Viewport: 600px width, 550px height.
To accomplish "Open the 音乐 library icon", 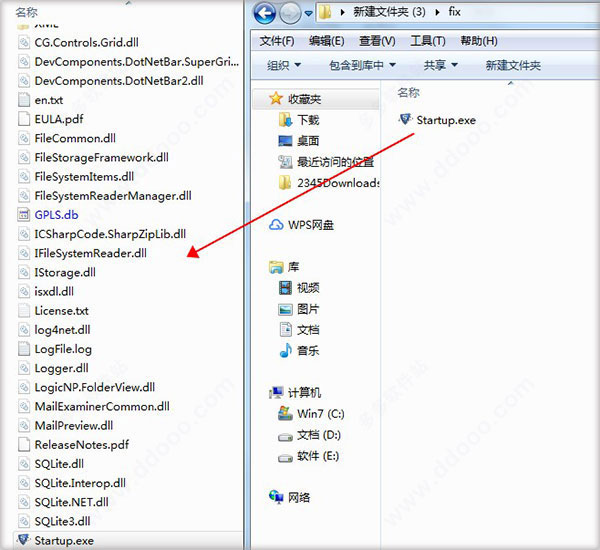I will point(285,350).
